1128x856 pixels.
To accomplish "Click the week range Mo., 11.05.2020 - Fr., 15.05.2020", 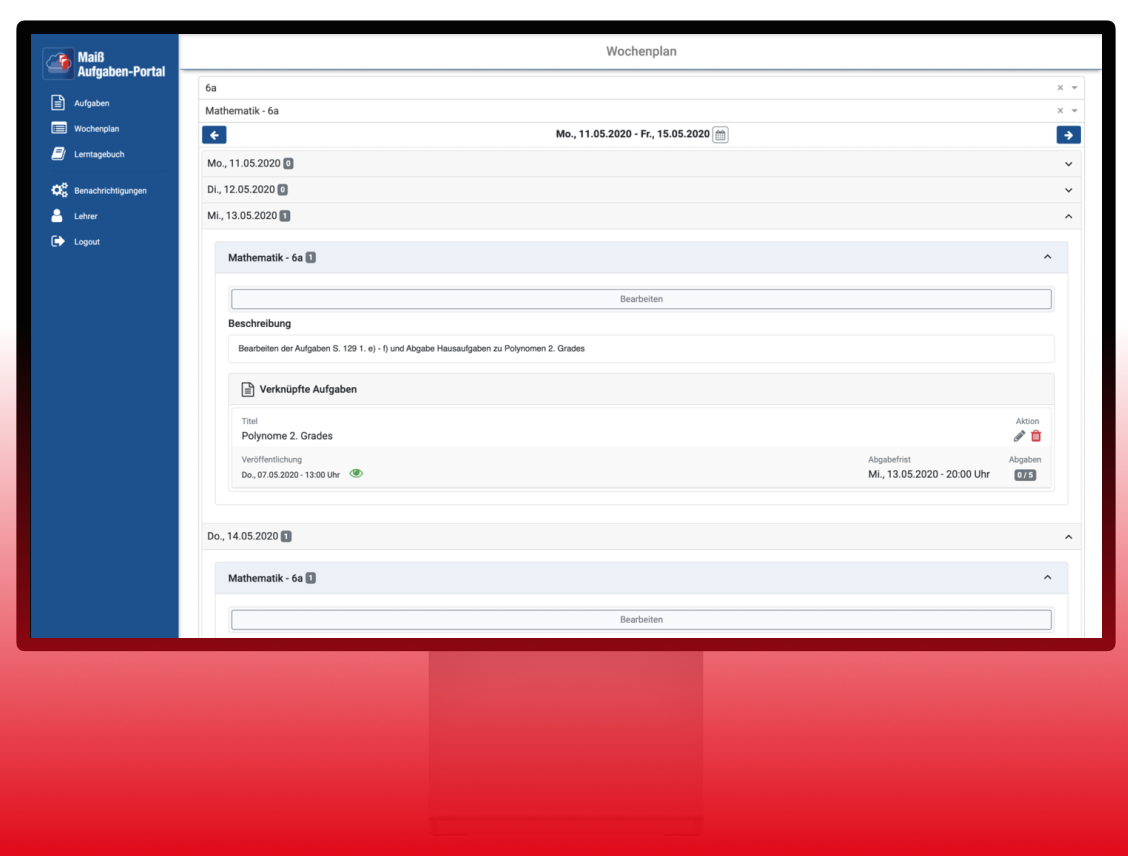I will tap(632, 134).
